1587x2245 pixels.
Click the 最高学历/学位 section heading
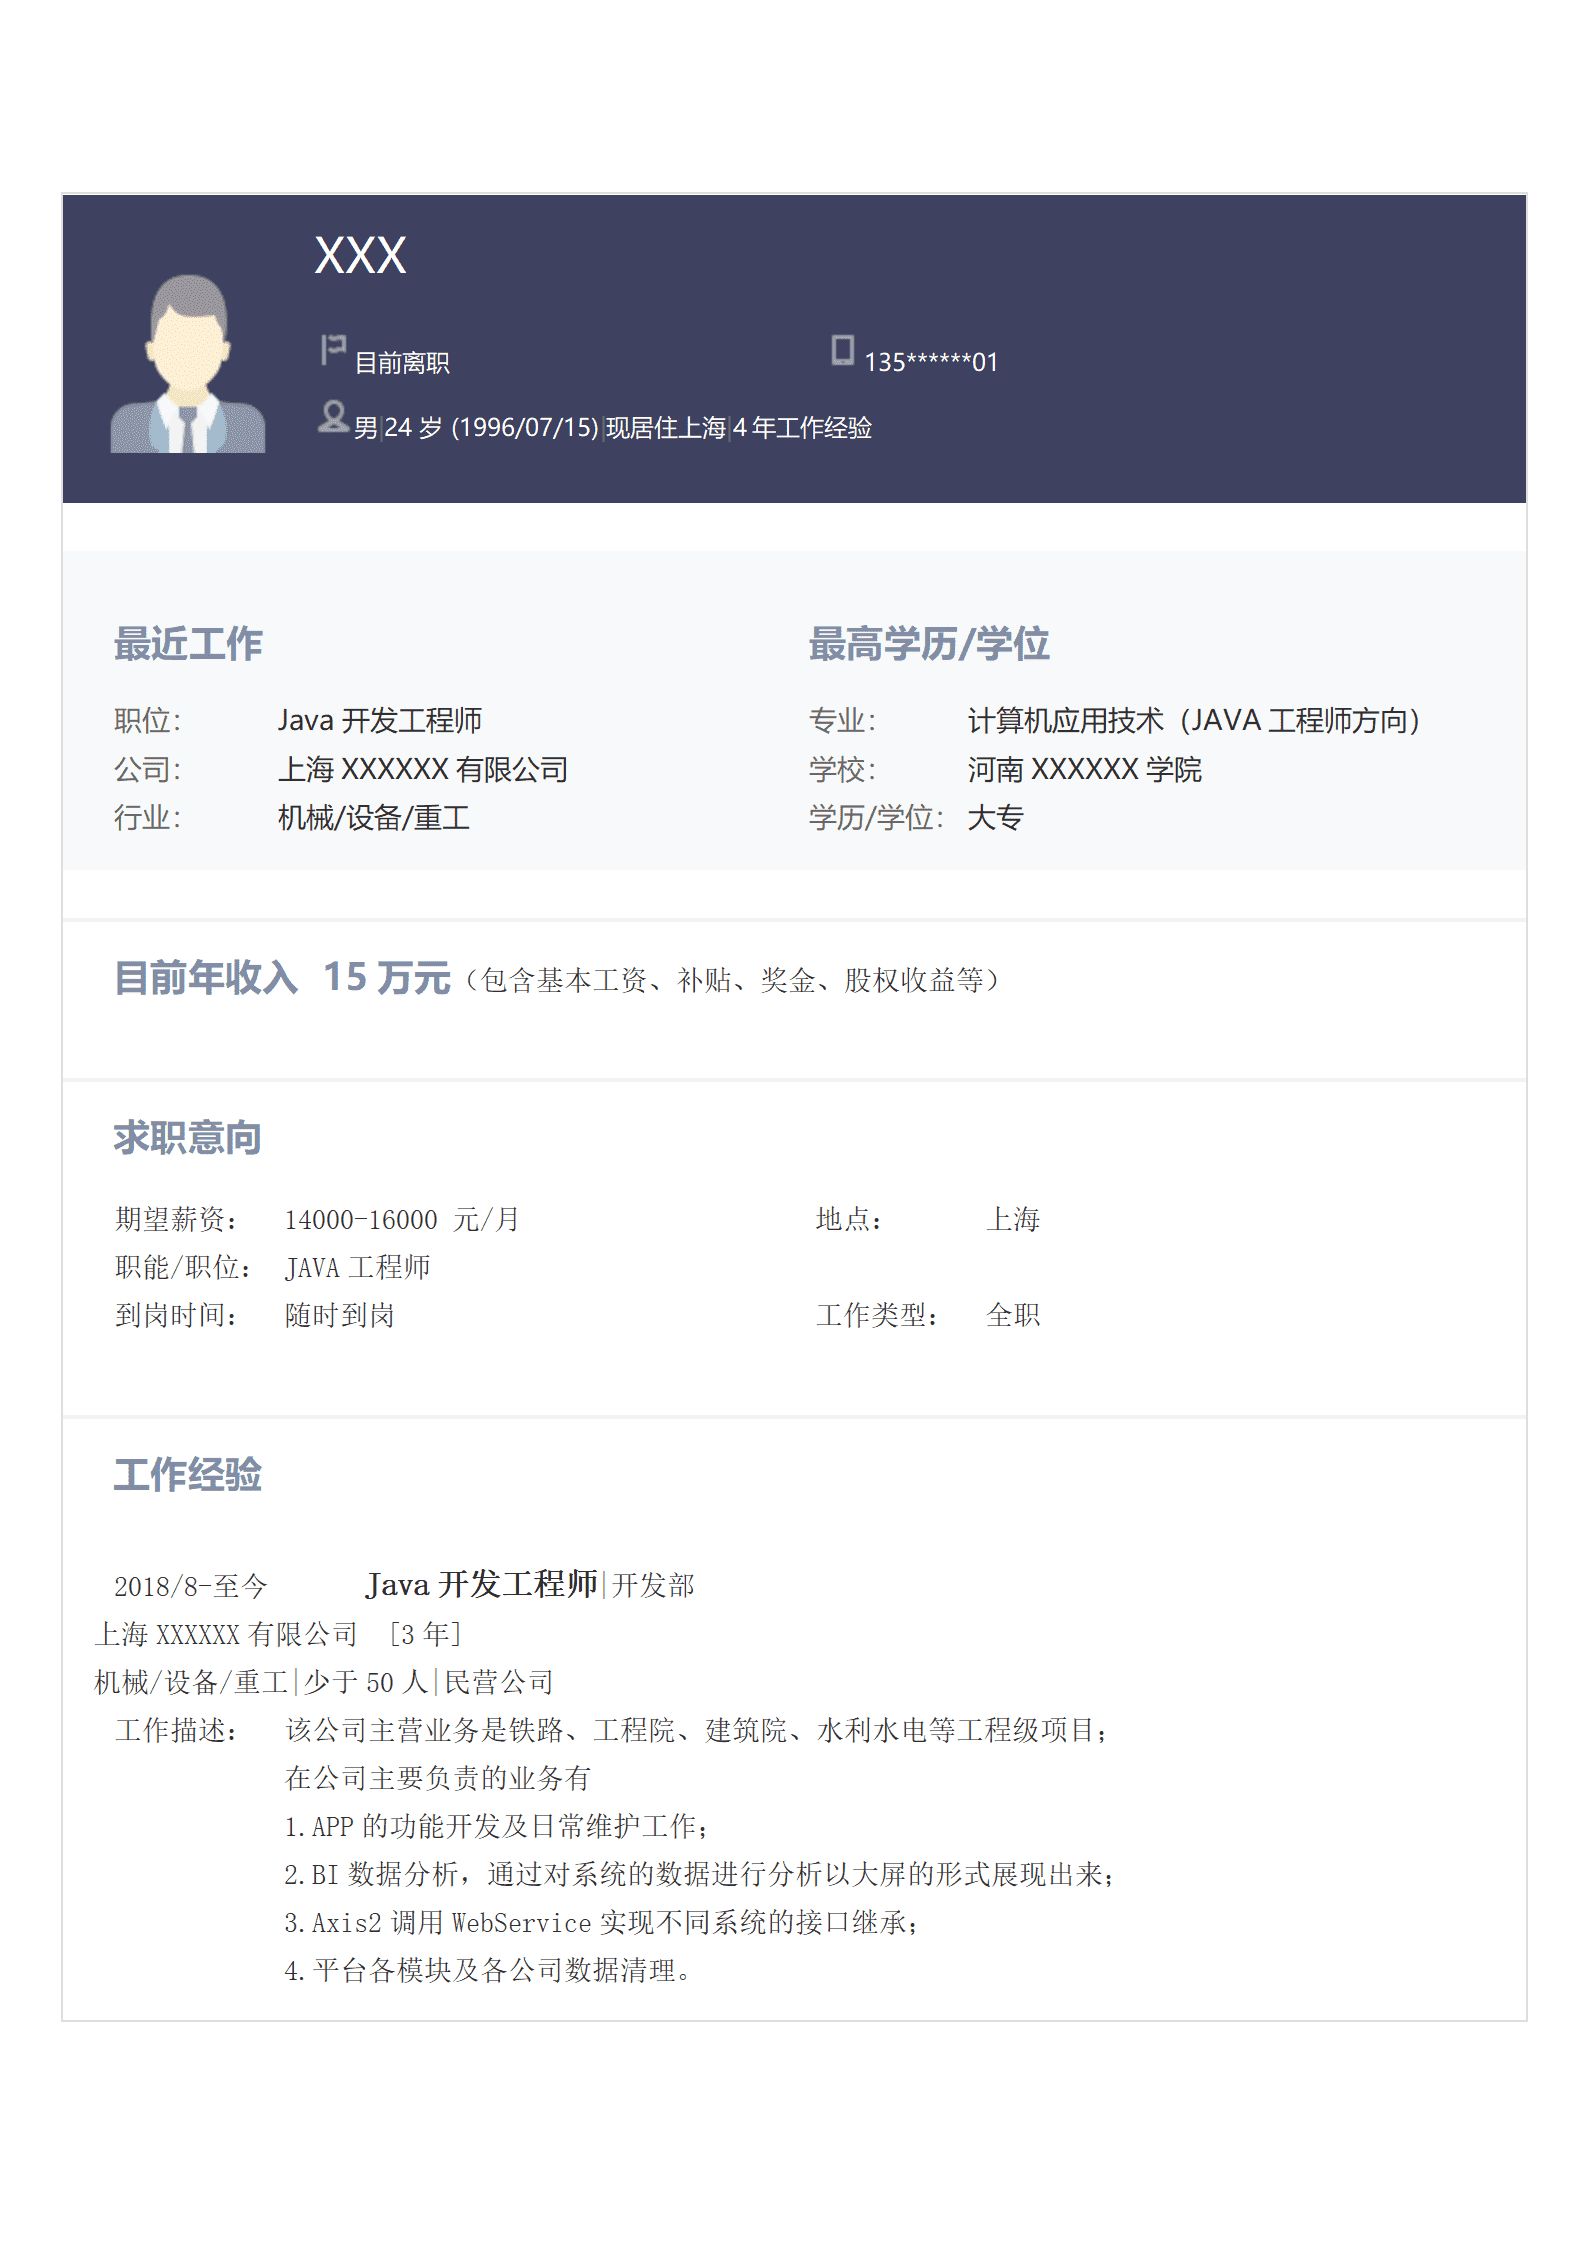[x=929, y=644]
